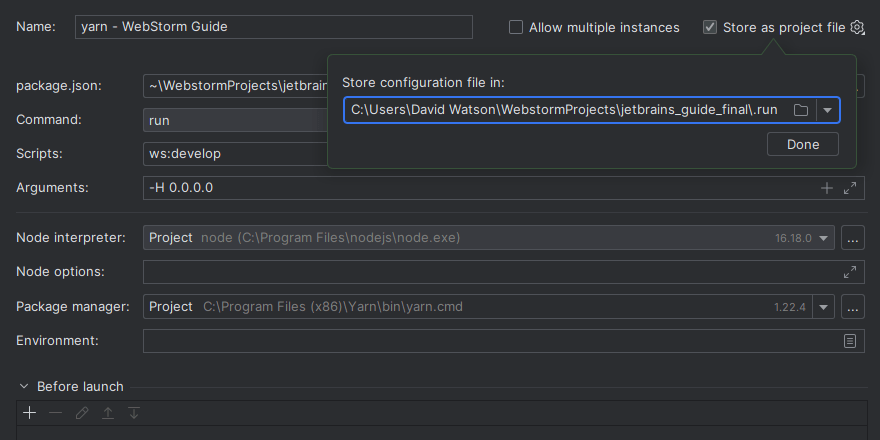Screen dimensions: 880x440
Task: Add a Before launch task
Action: coord(29,413)
